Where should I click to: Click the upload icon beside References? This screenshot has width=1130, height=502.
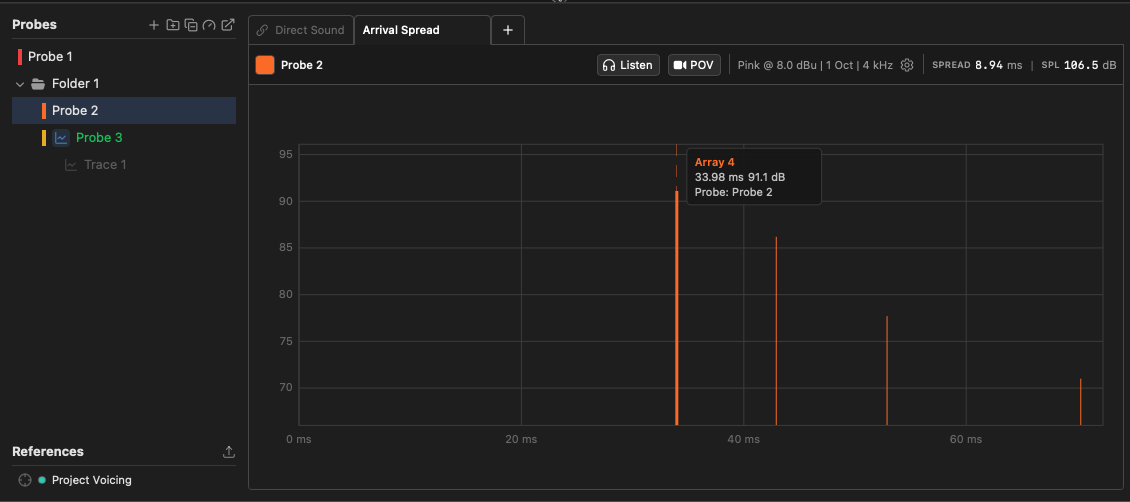pyautogui.click(x=228, y=452)
